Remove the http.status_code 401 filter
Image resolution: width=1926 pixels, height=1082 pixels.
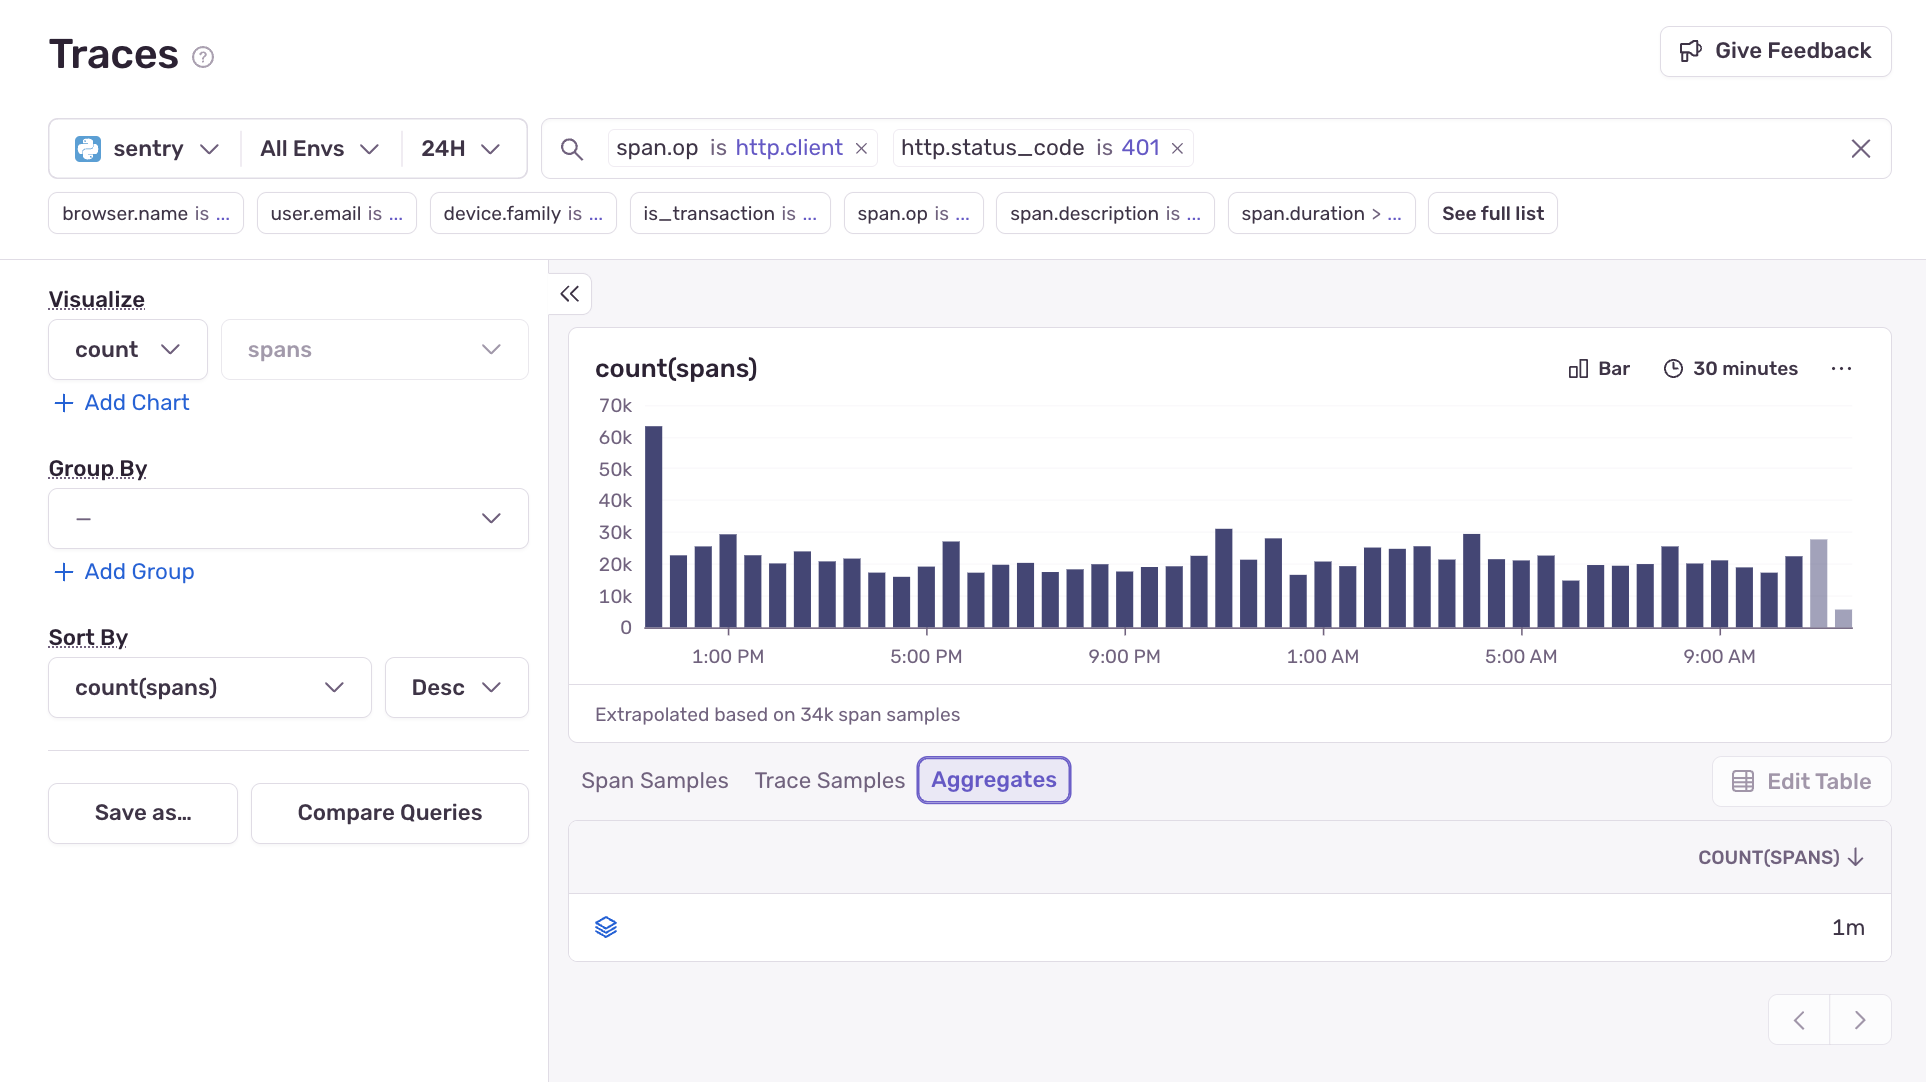(x=1178, y=149)
